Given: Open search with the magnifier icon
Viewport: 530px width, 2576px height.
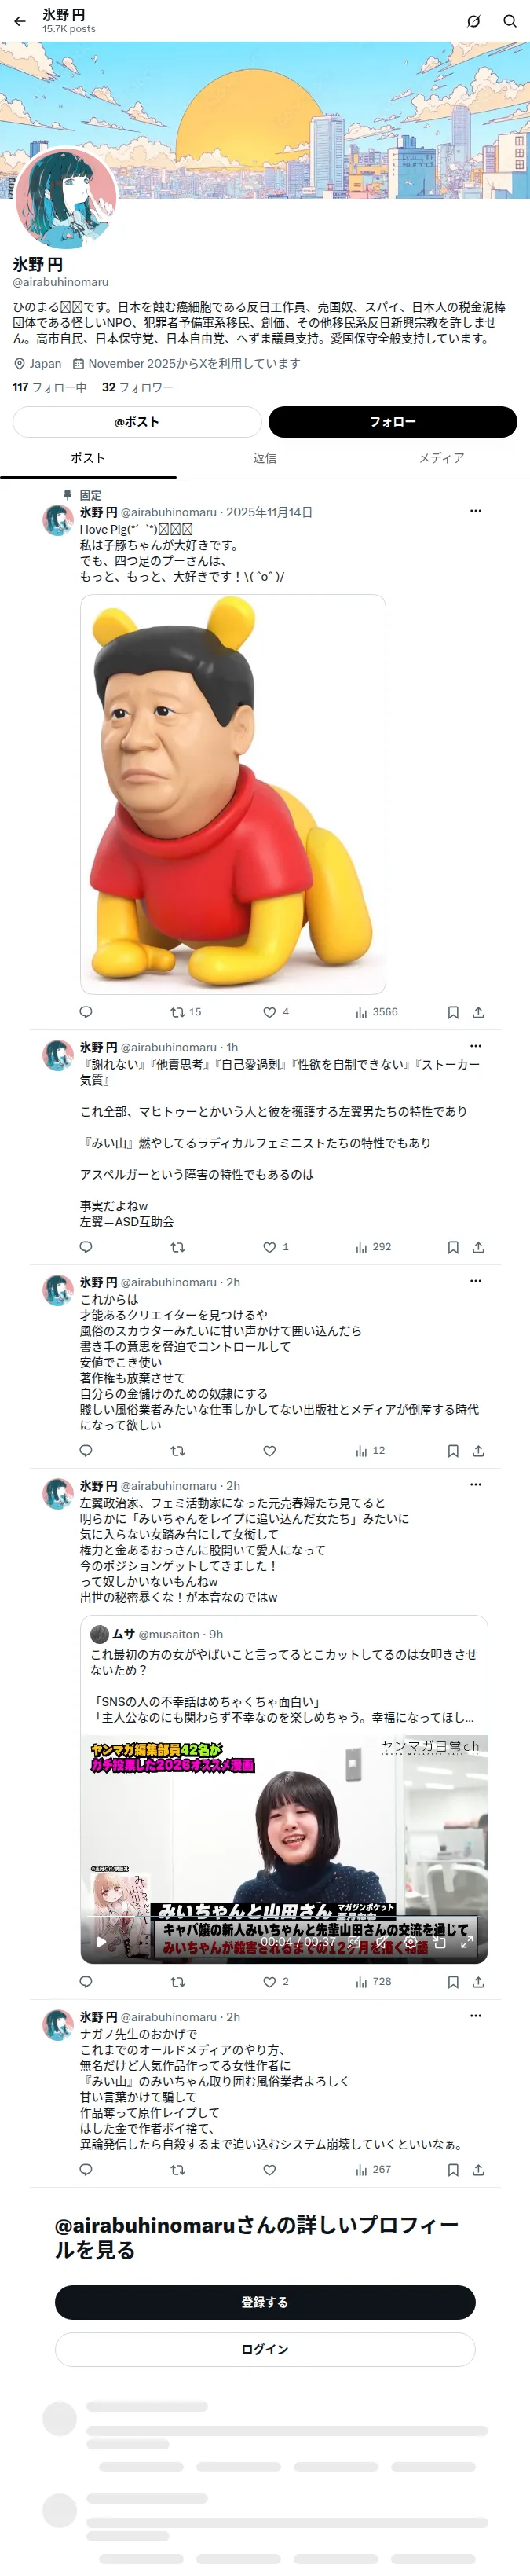Looking at the screenshot, I should tap(509, 21).
